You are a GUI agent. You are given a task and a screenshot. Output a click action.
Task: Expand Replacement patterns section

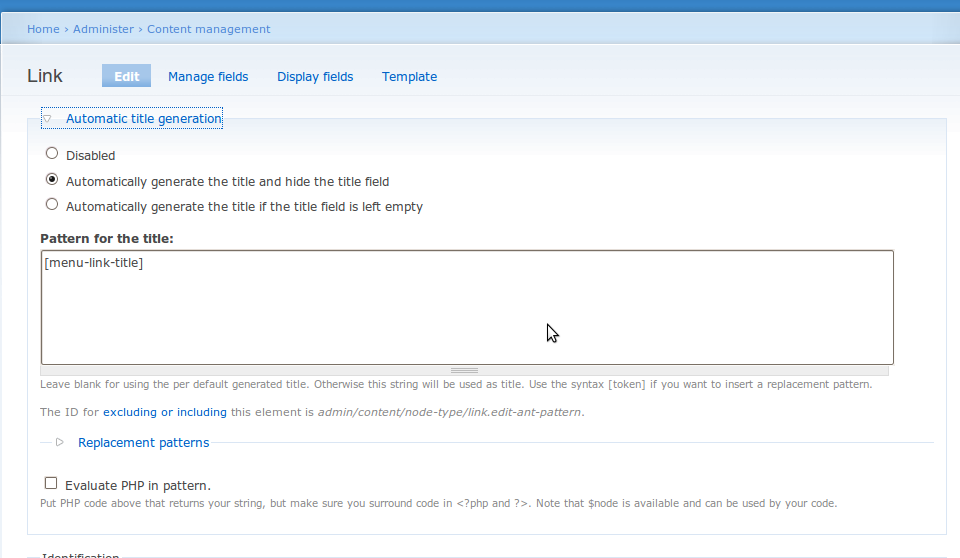coord(143,443)
